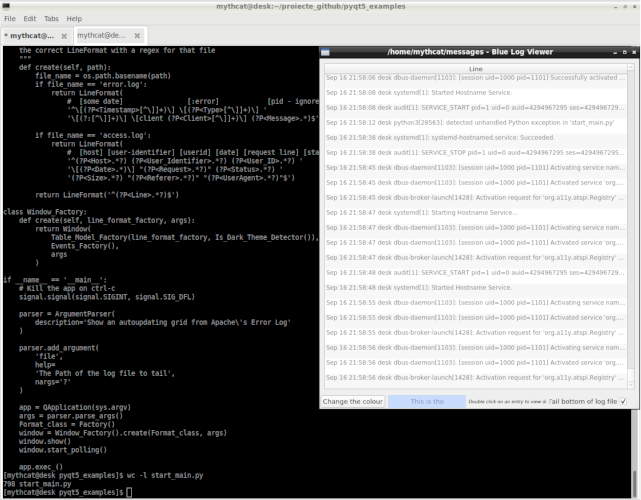Select row Starting Hostname Service
This screenshot has width=641, height=500.
pos(476,213)
